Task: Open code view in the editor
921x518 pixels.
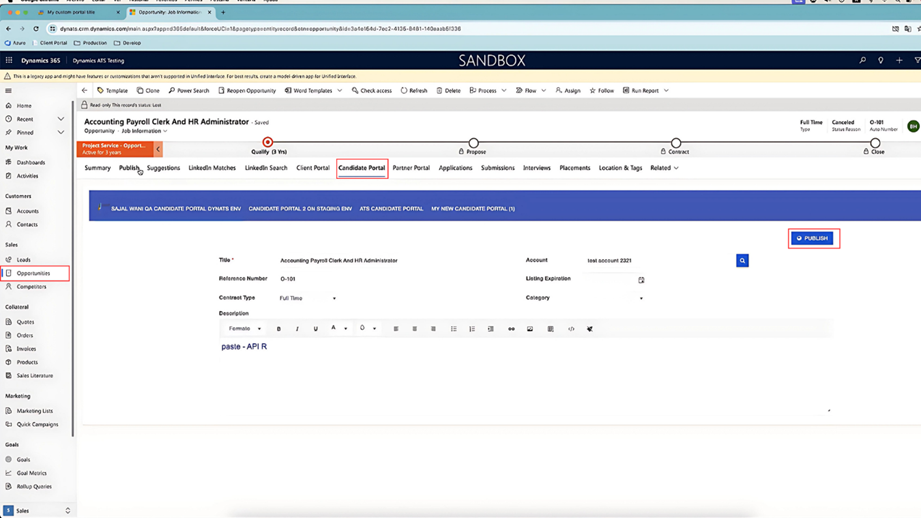Action: [571, 329]
